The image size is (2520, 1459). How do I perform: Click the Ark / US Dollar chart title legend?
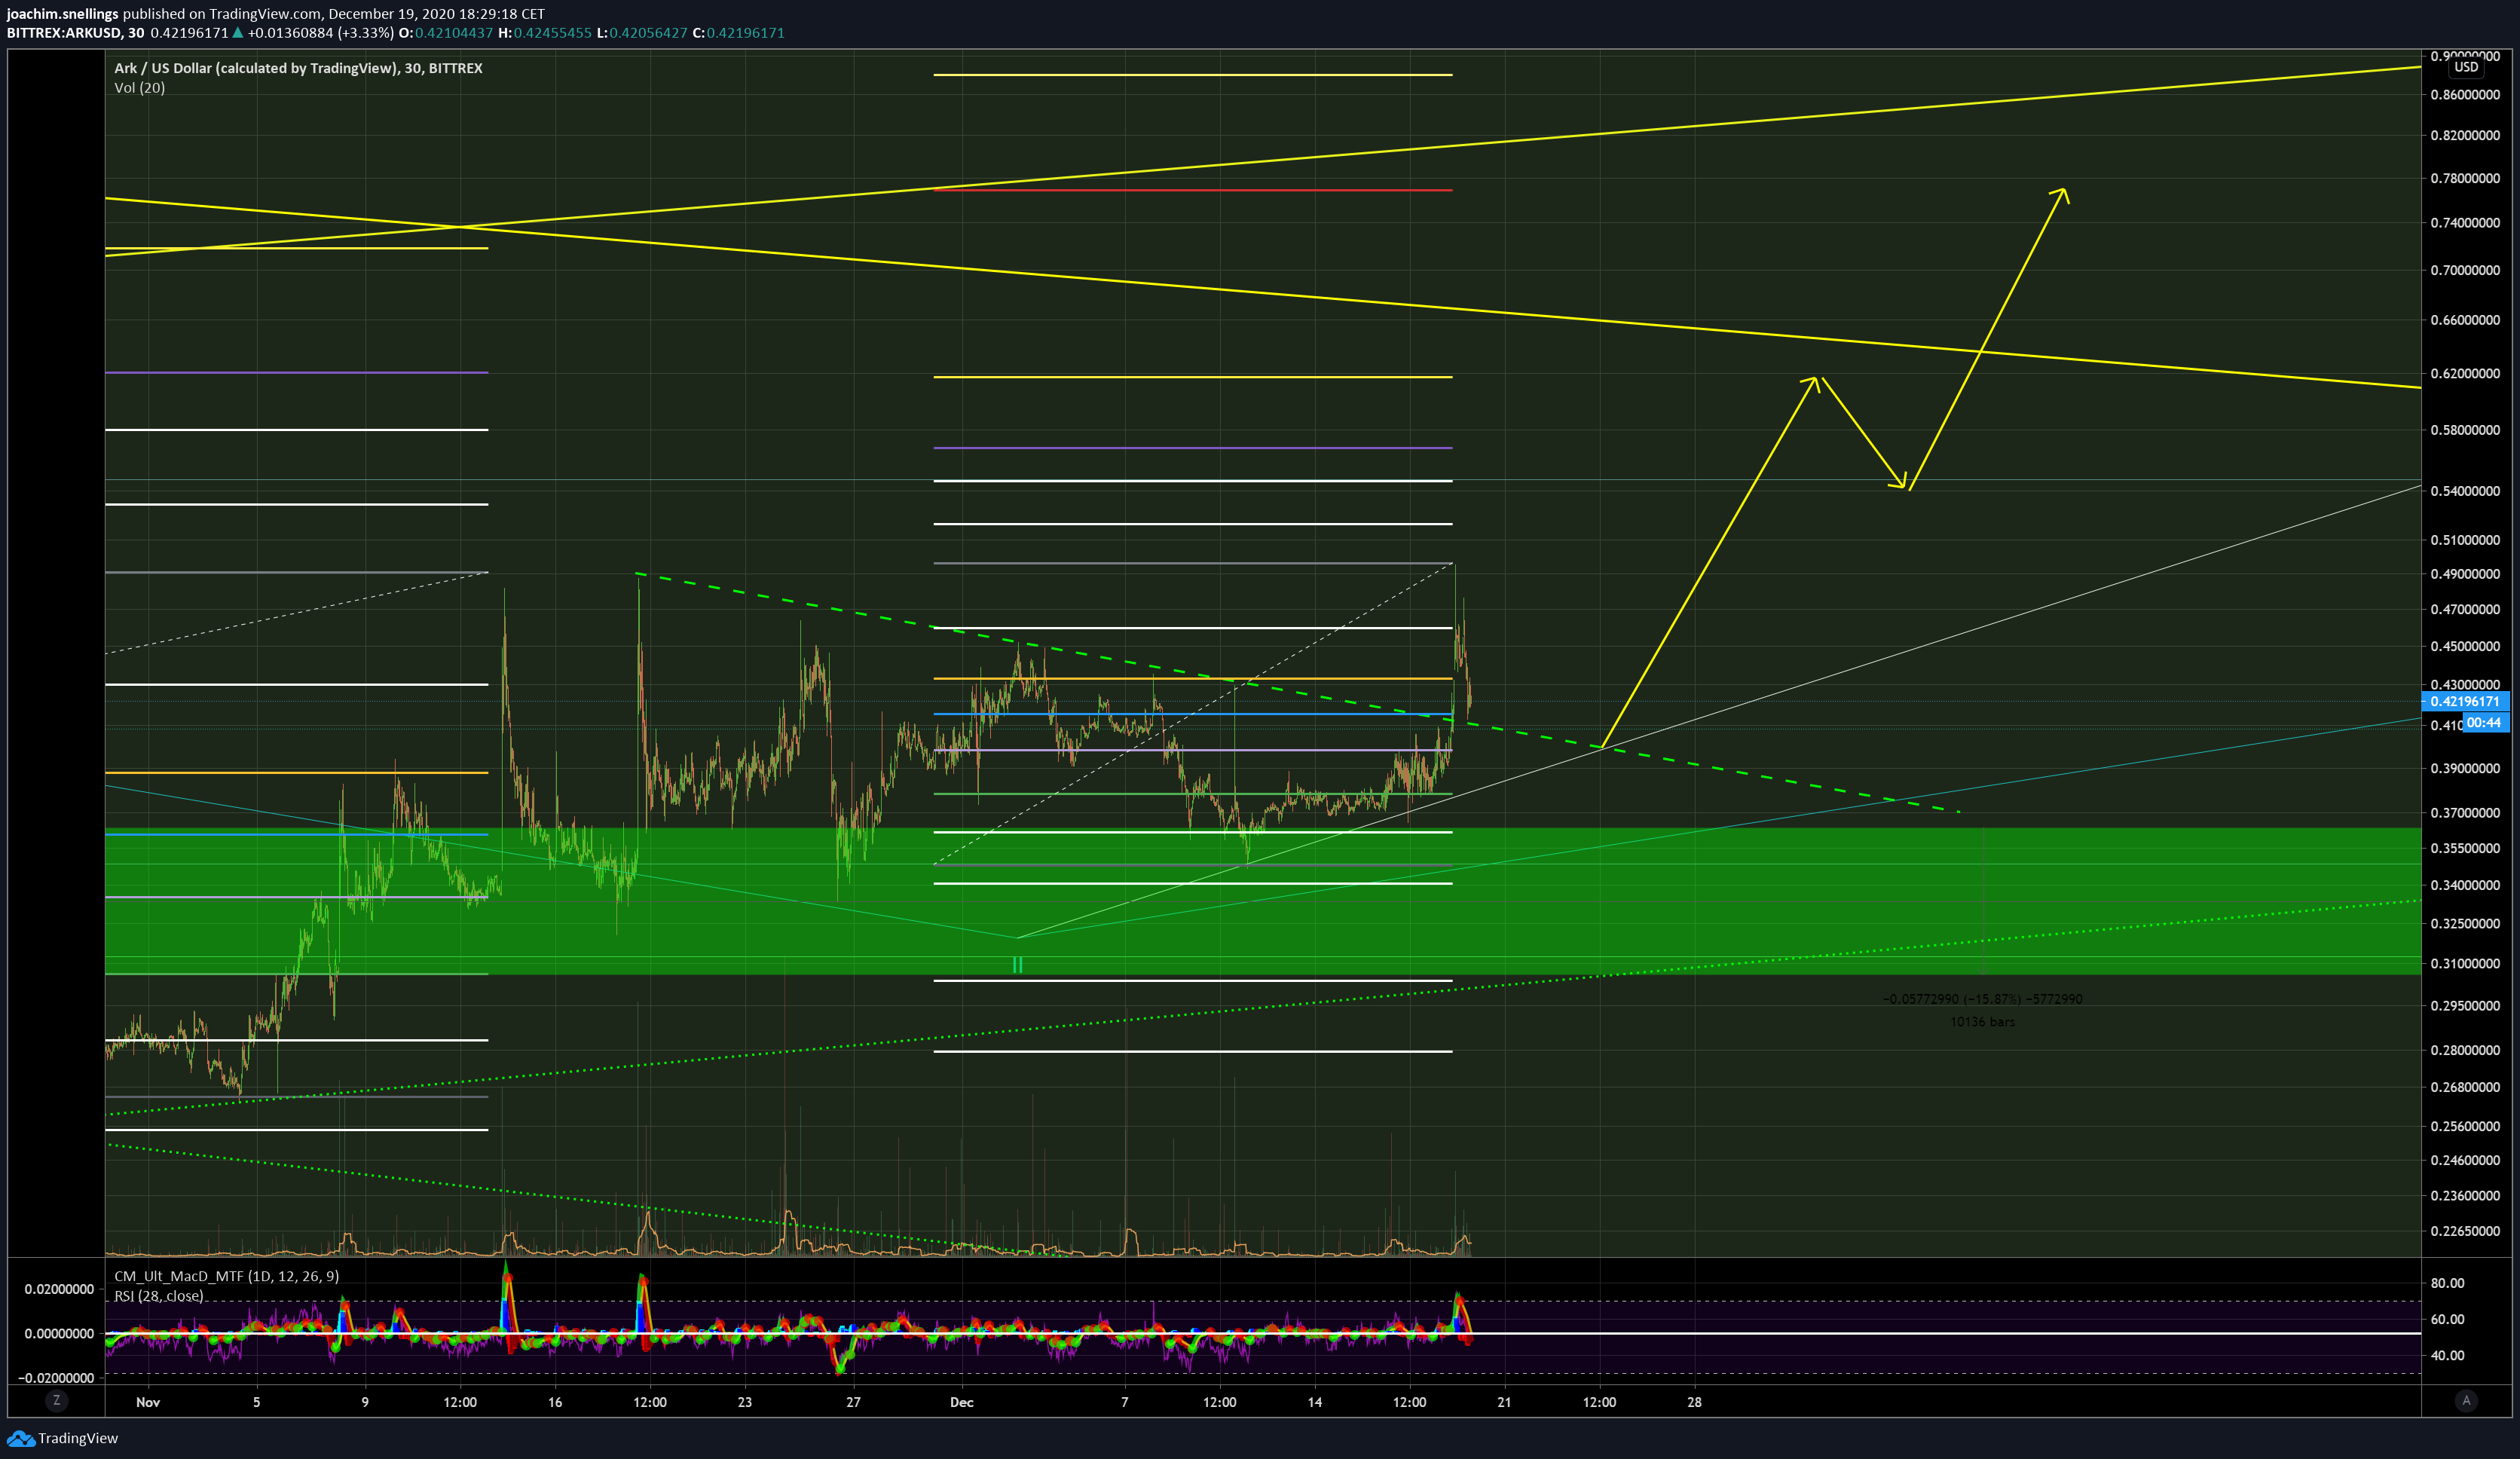click(298, 68)
